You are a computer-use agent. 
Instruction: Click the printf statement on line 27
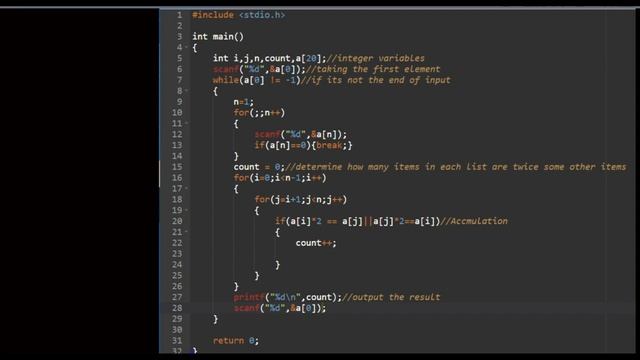click(x=288, y=297)
